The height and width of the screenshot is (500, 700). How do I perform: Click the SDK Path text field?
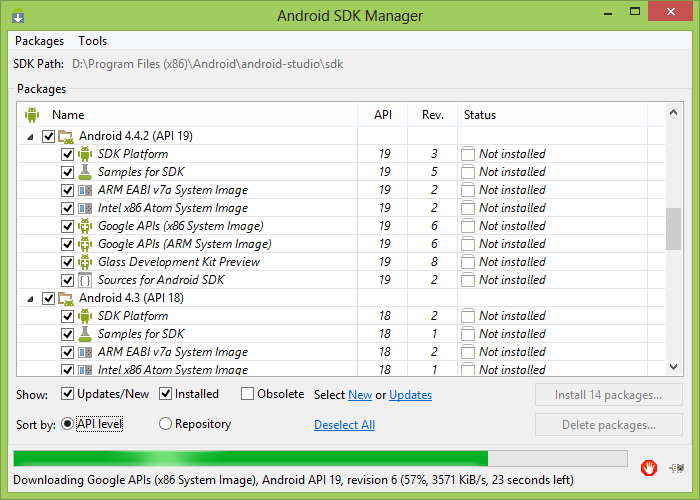208,64
